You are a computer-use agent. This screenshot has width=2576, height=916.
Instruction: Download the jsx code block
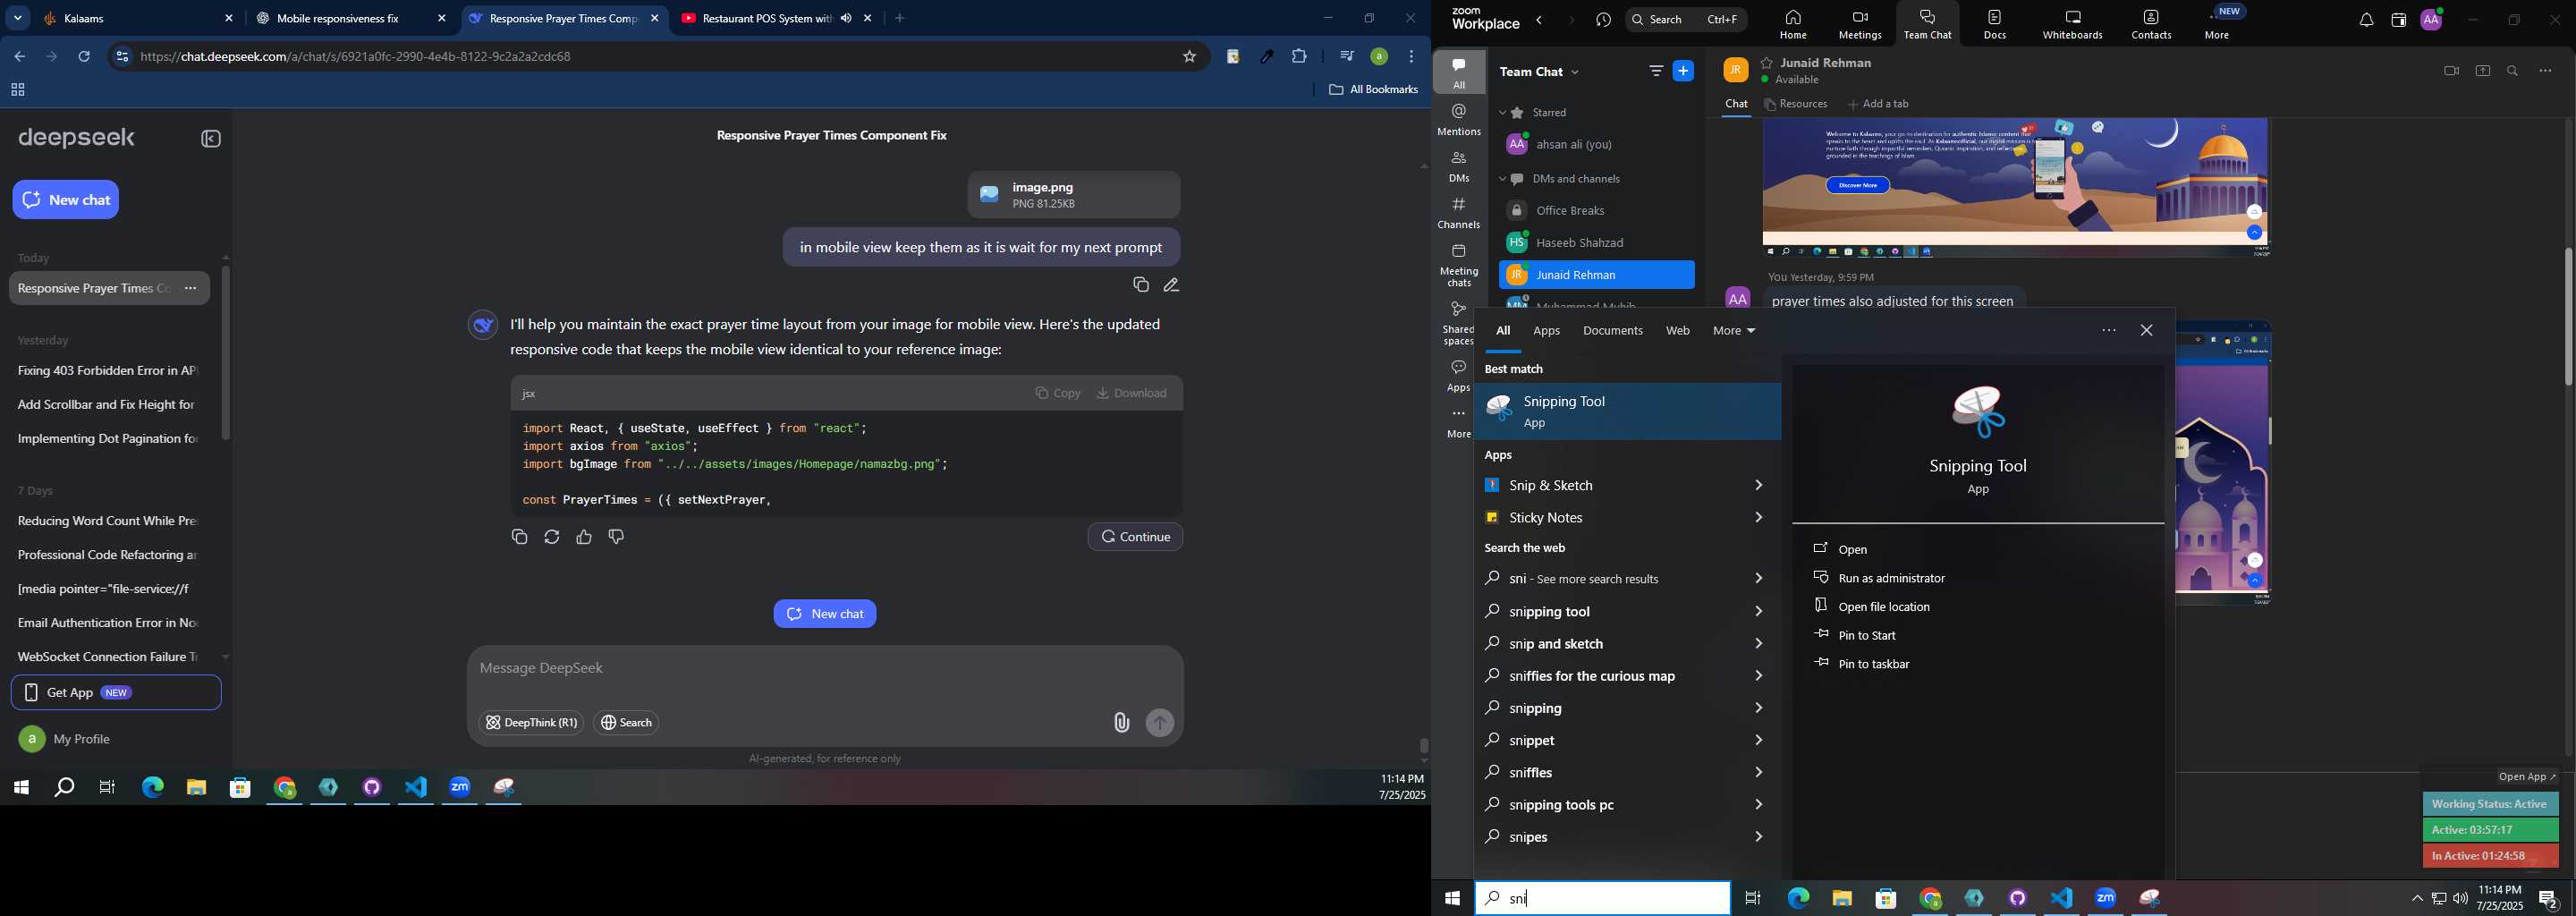1132,394
